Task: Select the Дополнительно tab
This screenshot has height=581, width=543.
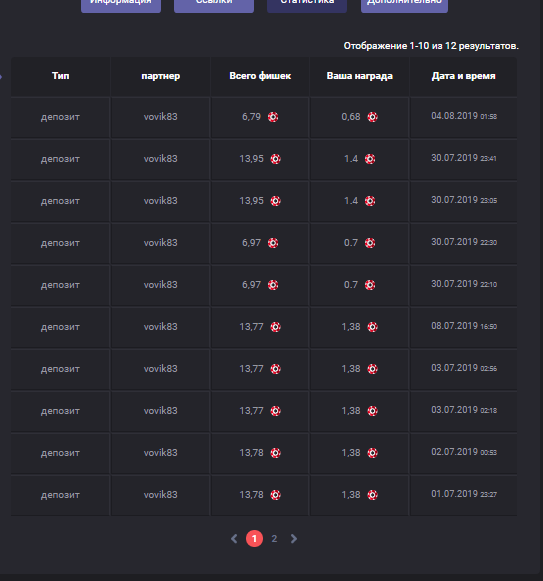Action: [404, 3]
